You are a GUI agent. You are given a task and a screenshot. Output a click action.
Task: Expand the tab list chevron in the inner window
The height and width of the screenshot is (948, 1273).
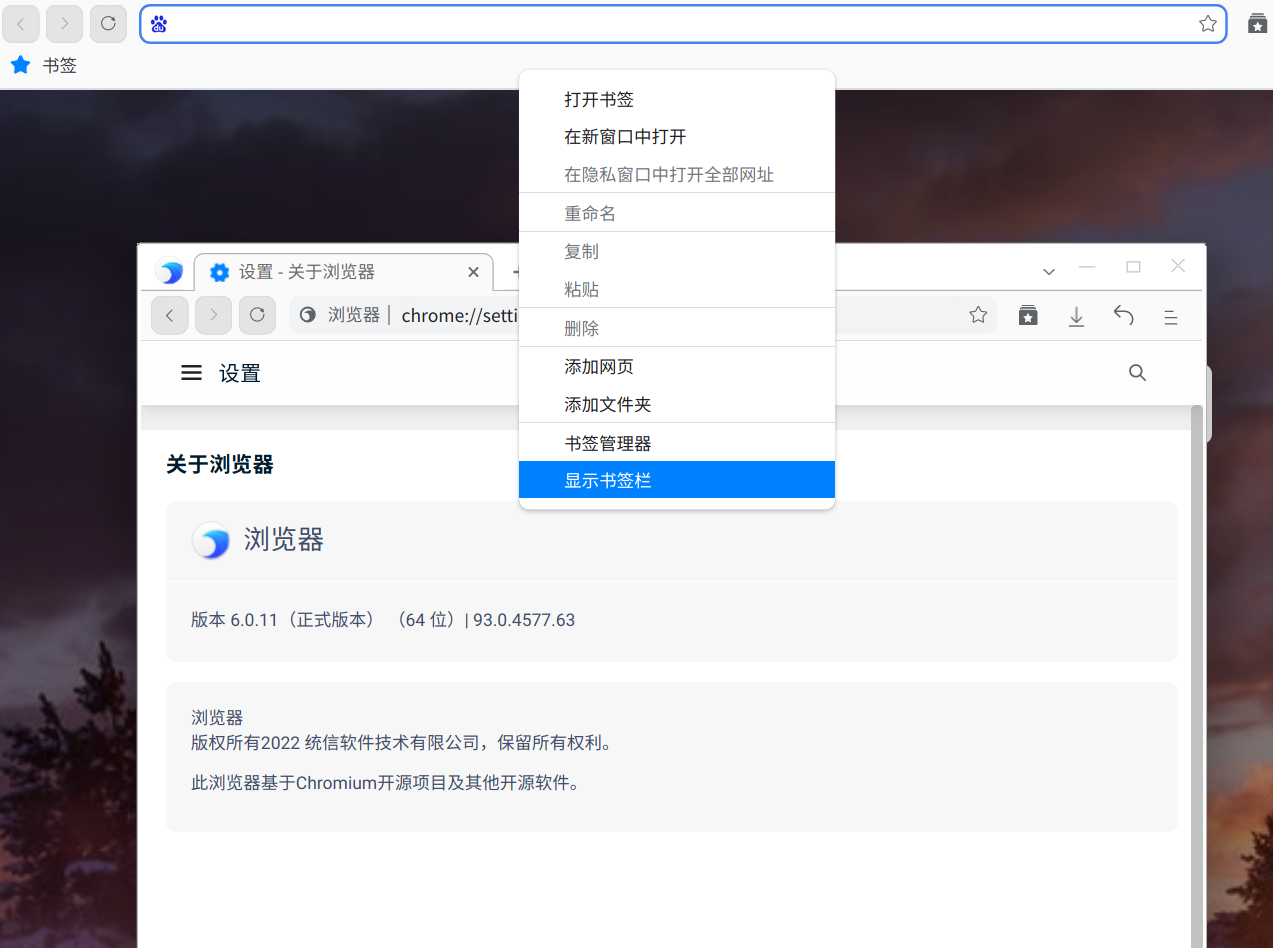click(x=1049, y=271)
